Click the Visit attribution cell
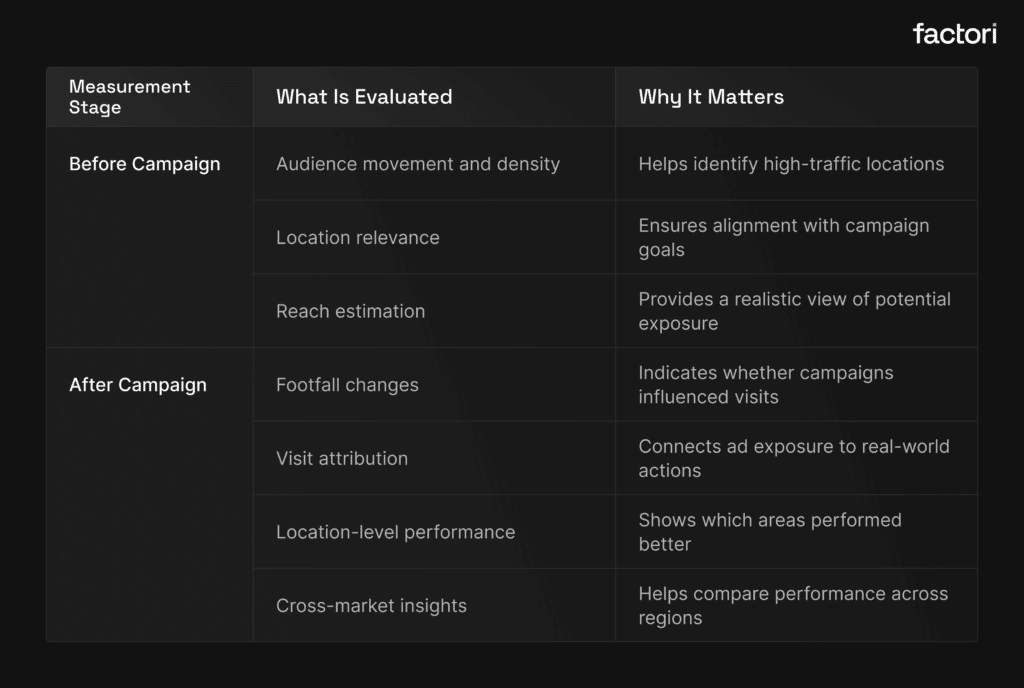This screenshot has width=1024, height=688. (x=342, y=459)
